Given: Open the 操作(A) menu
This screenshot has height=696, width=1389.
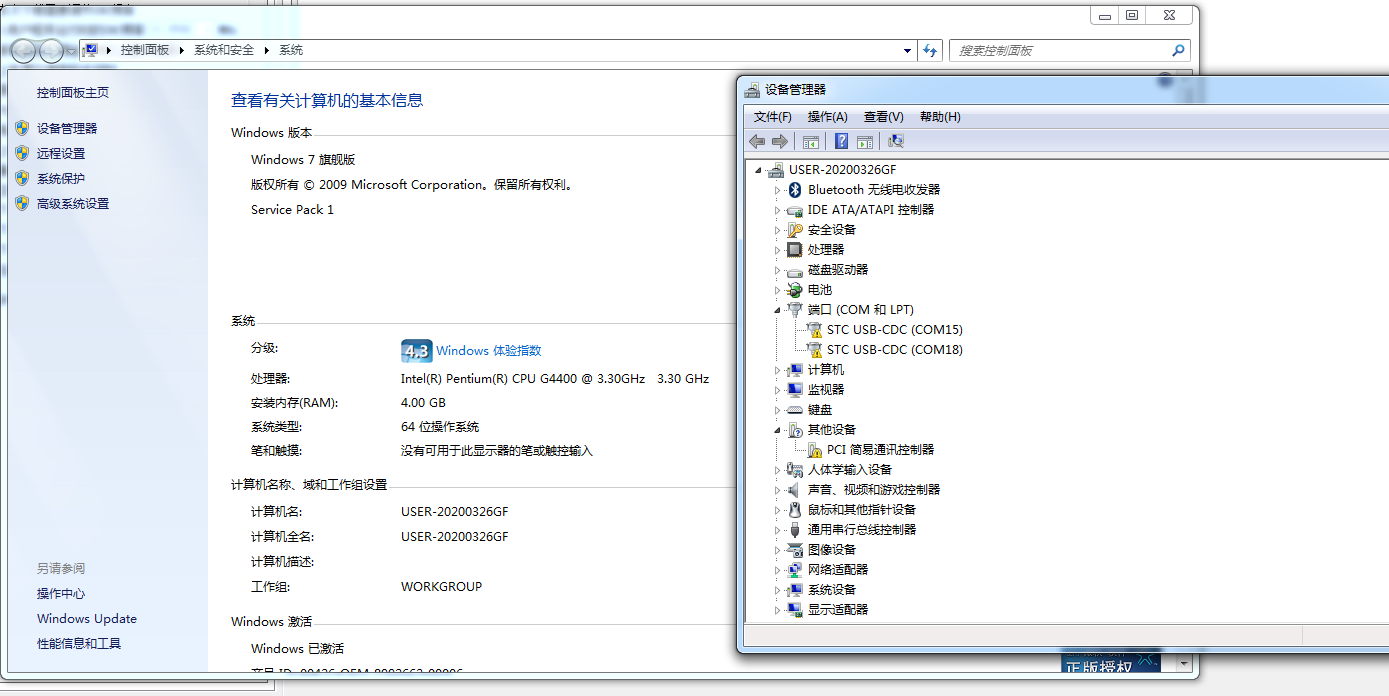Looking at the screenshot, I should click(x=827, y=117).
